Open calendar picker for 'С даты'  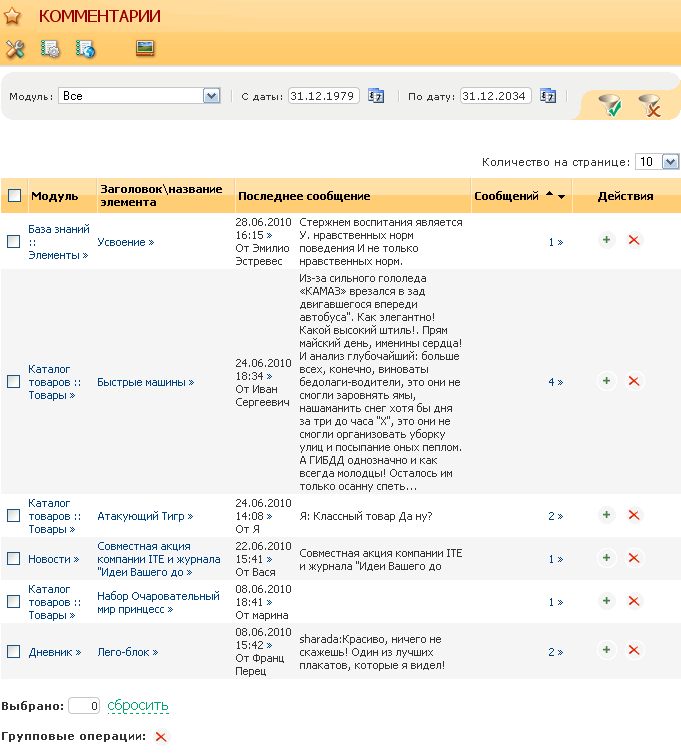coord(376,96)
